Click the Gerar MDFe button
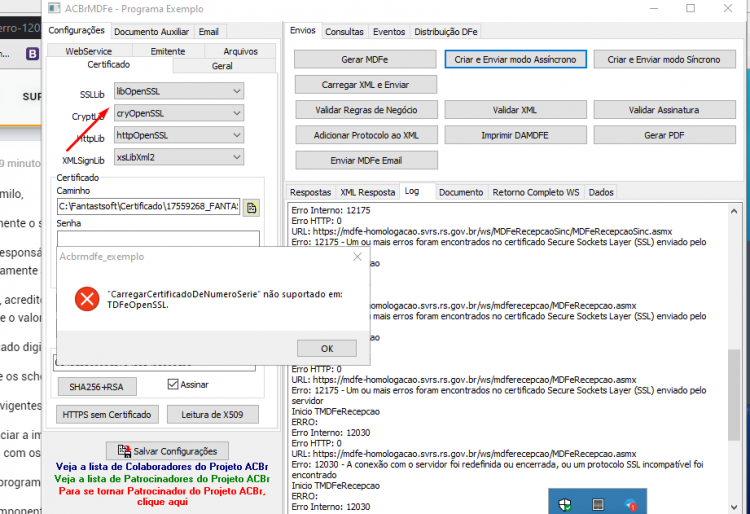This screenshot has height=514, width=750. click(365, 60)
